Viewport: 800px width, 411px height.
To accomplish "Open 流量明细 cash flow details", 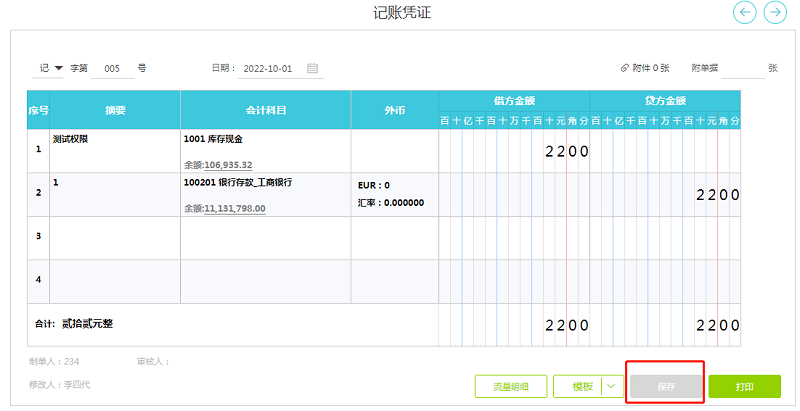I will 510,387.
